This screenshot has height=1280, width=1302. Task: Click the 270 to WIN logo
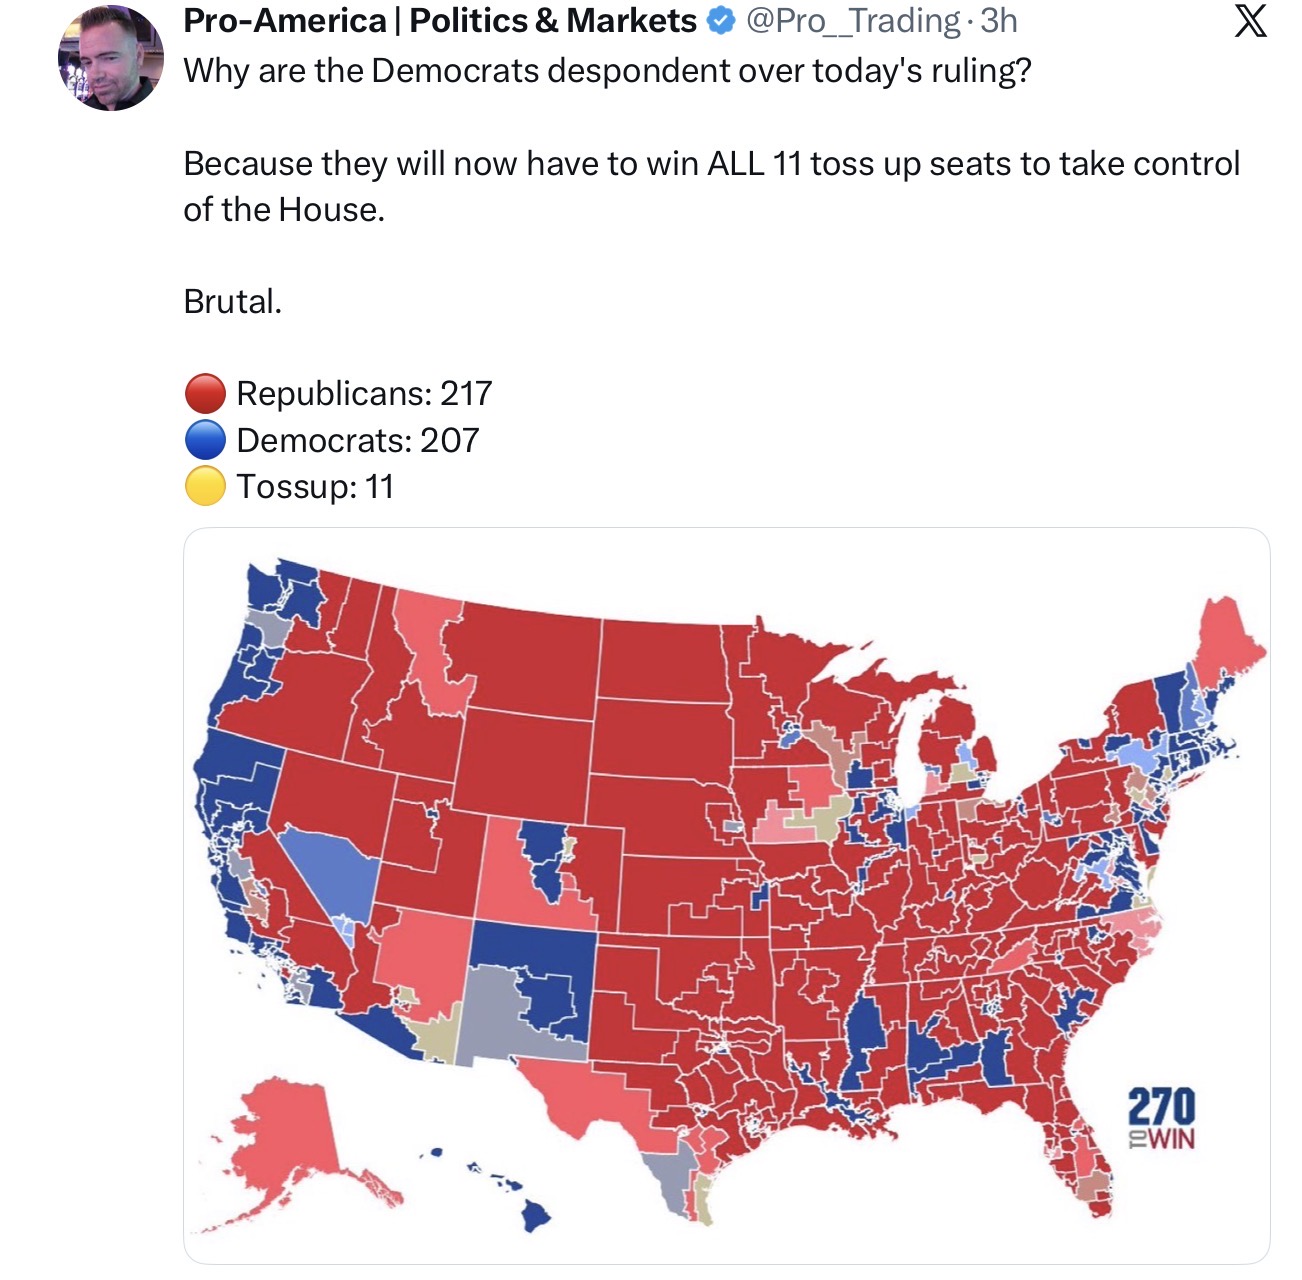[x=1161, y=1119]
